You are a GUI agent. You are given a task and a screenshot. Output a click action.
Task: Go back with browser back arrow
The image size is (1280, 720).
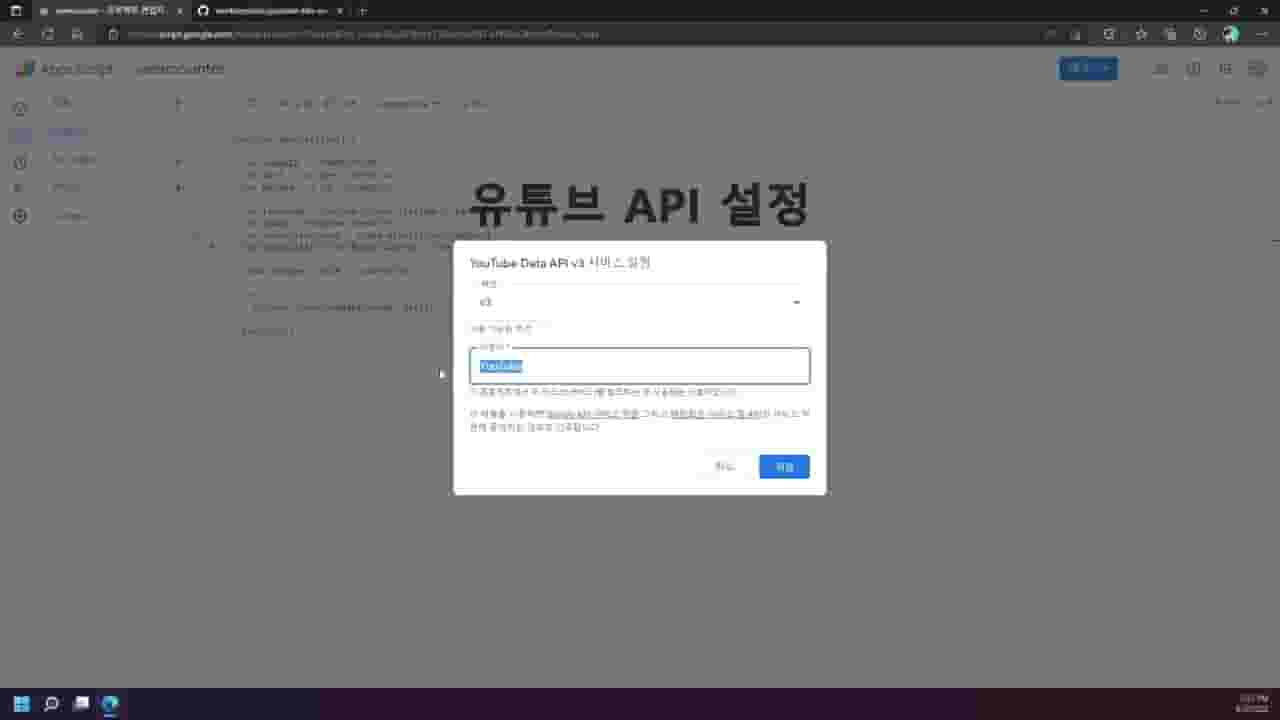coord(18,34)
